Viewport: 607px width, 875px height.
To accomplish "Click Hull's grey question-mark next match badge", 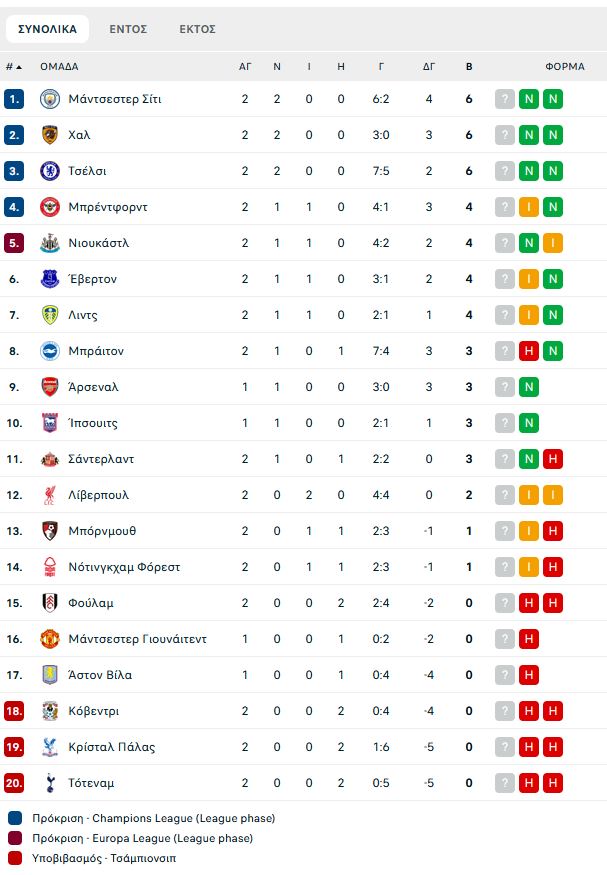I will tap(505, 135).
